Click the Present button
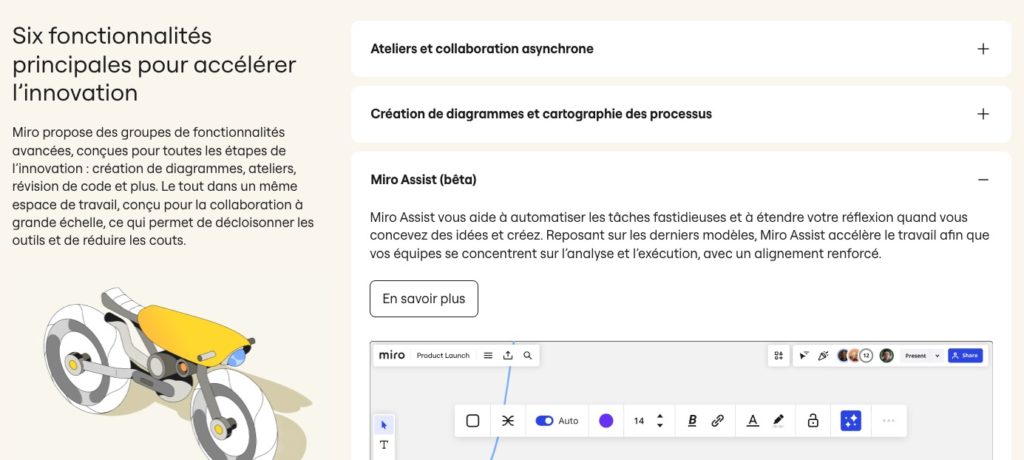 916,355
